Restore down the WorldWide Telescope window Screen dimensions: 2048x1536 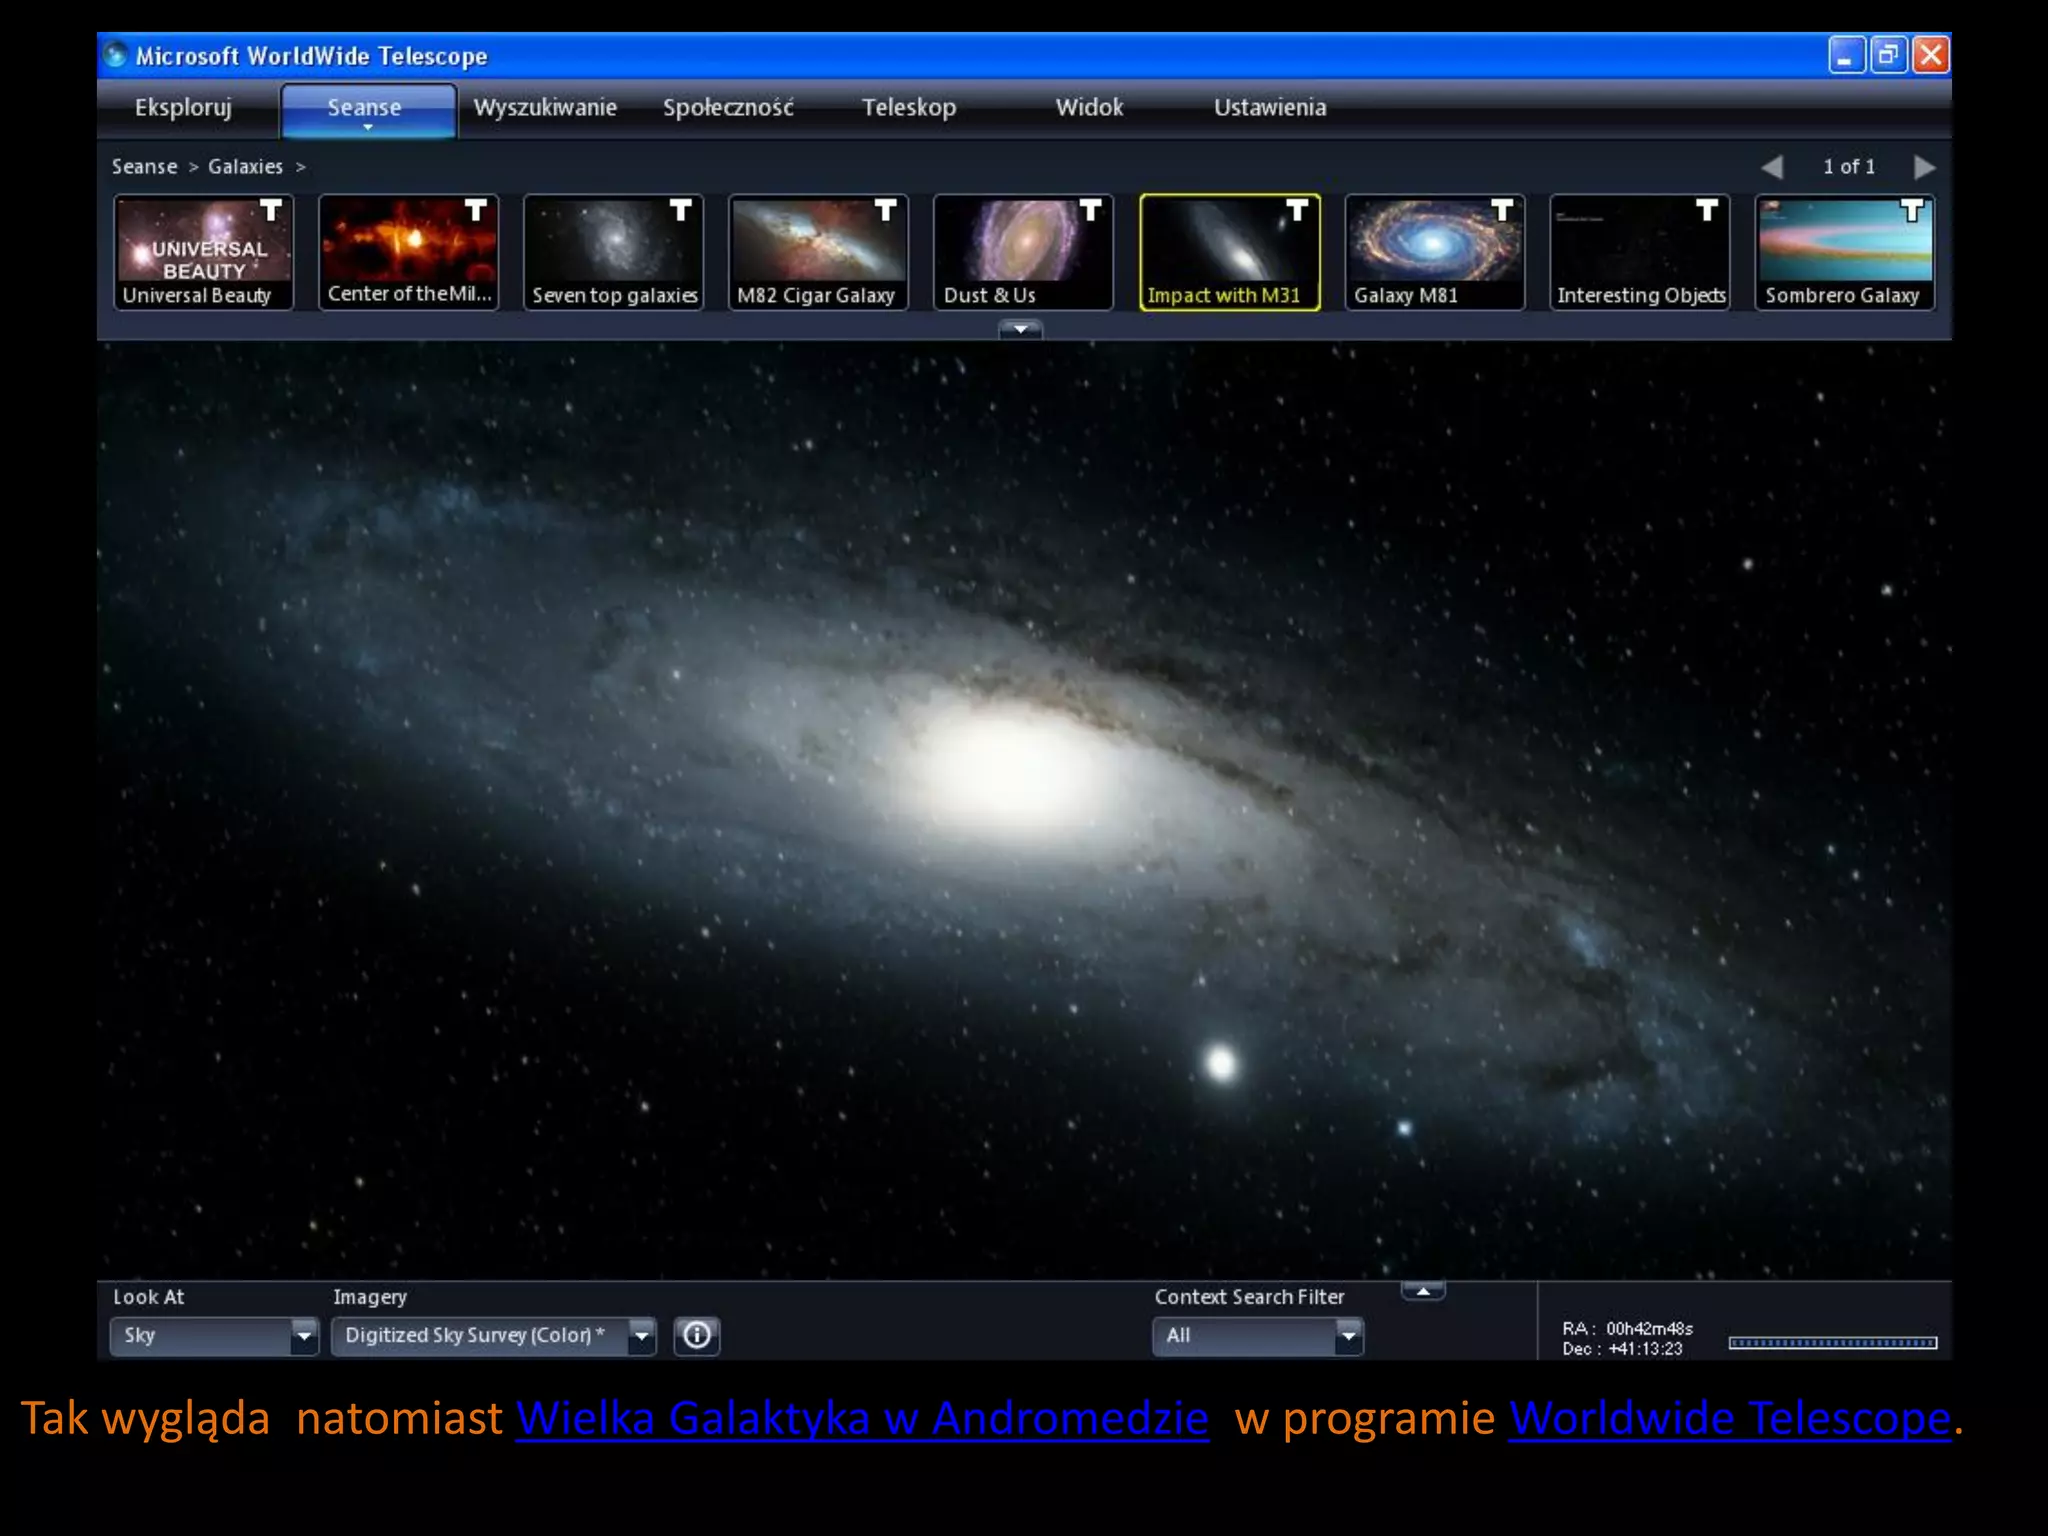coord(1888,55)
